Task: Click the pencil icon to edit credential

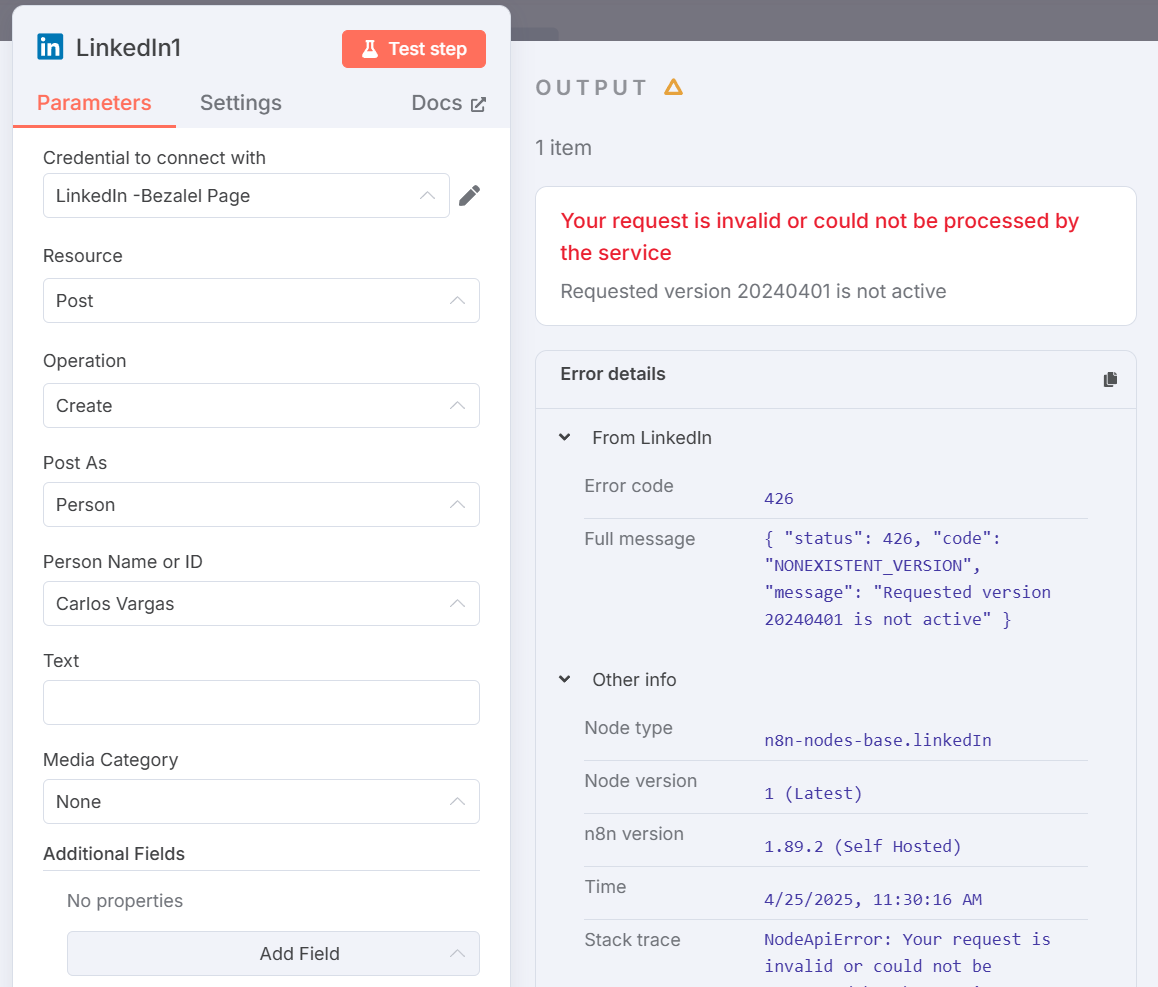Action: (x=470, y=196)
